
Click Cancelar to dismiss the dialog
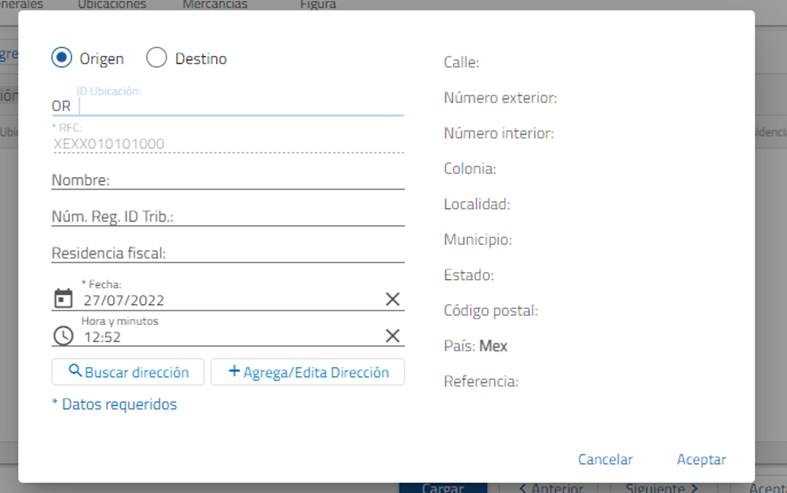[x=605, y=459]
